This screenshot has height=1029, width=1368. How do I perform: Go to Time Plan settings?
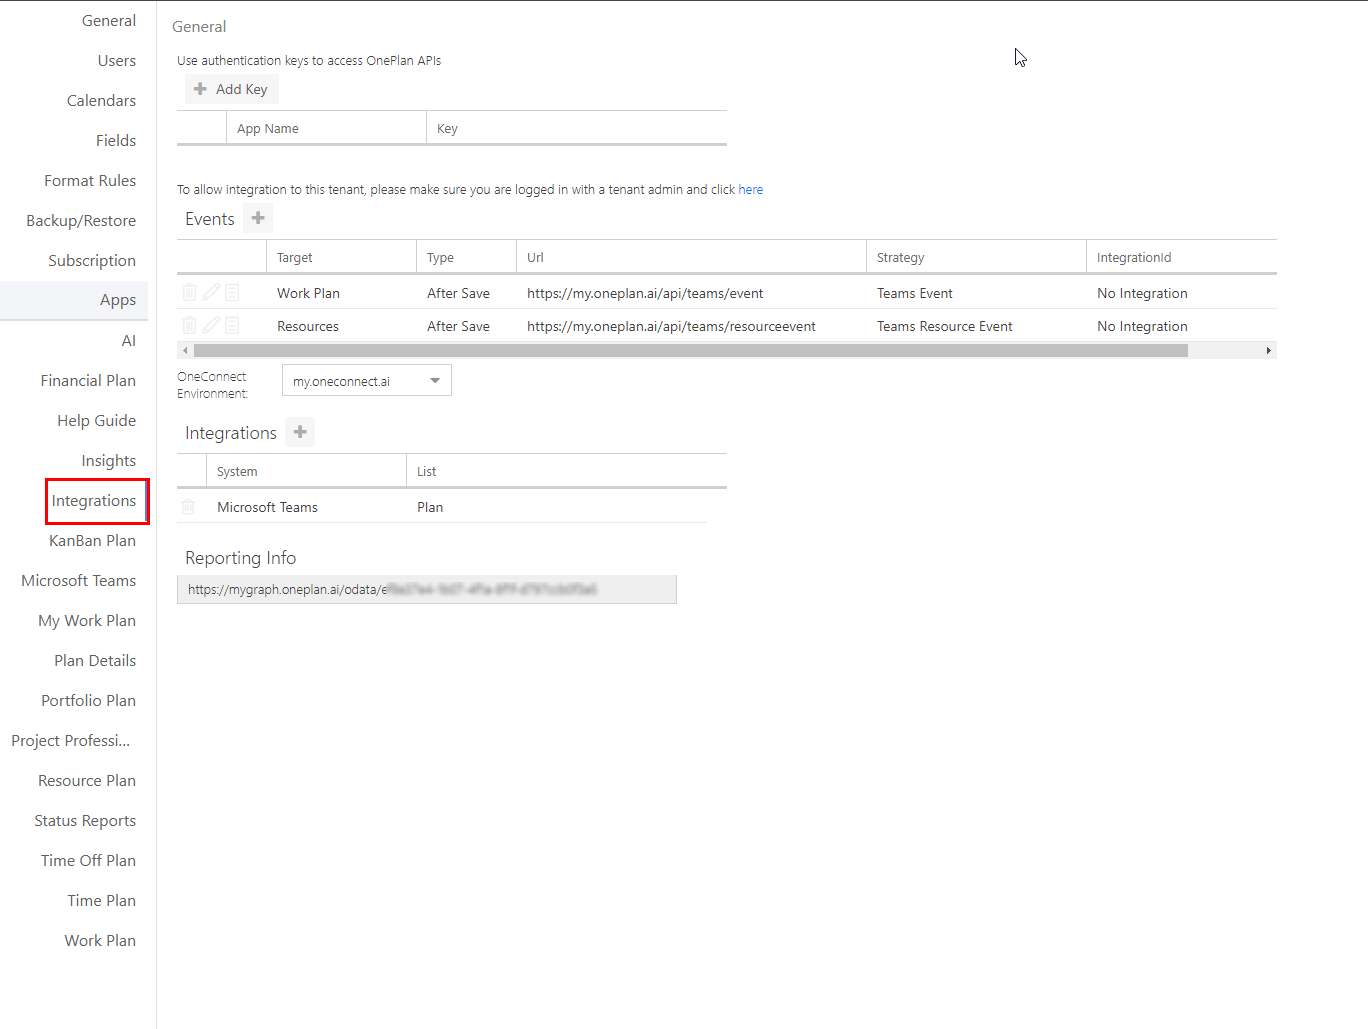(102, 901)
